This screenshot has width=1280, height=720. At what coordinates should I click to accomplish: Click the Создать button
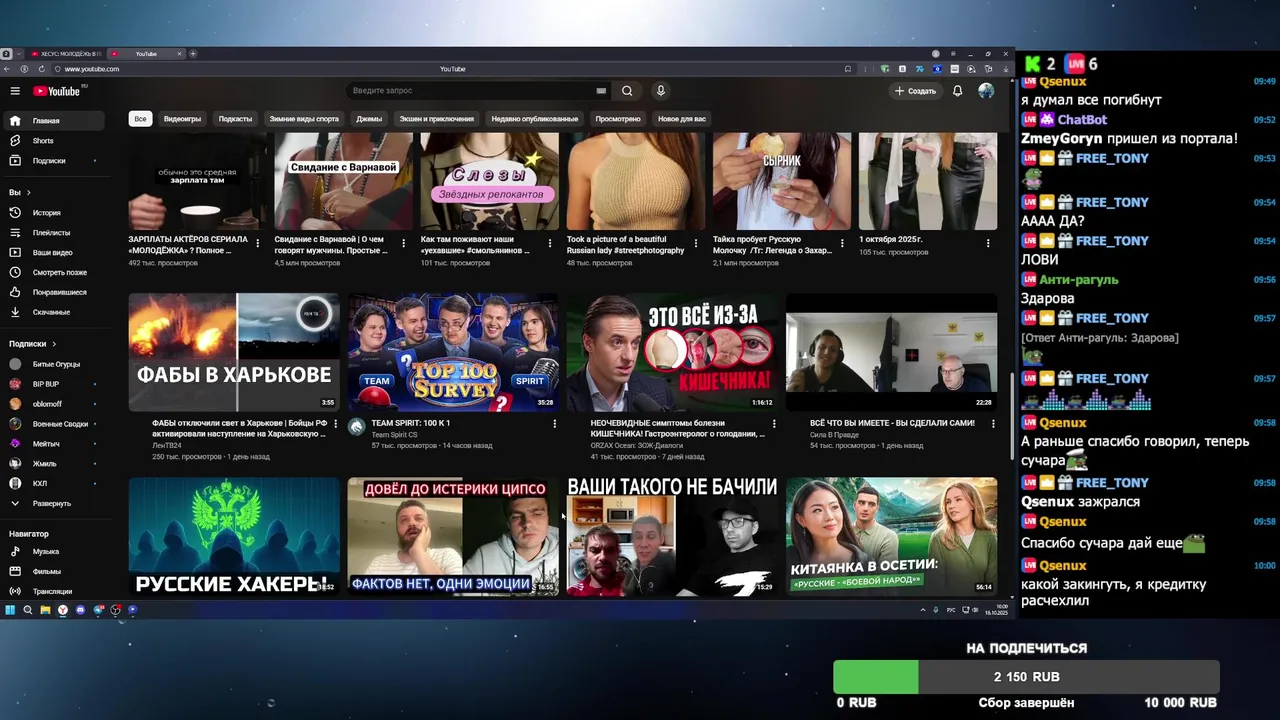(915, 91)
